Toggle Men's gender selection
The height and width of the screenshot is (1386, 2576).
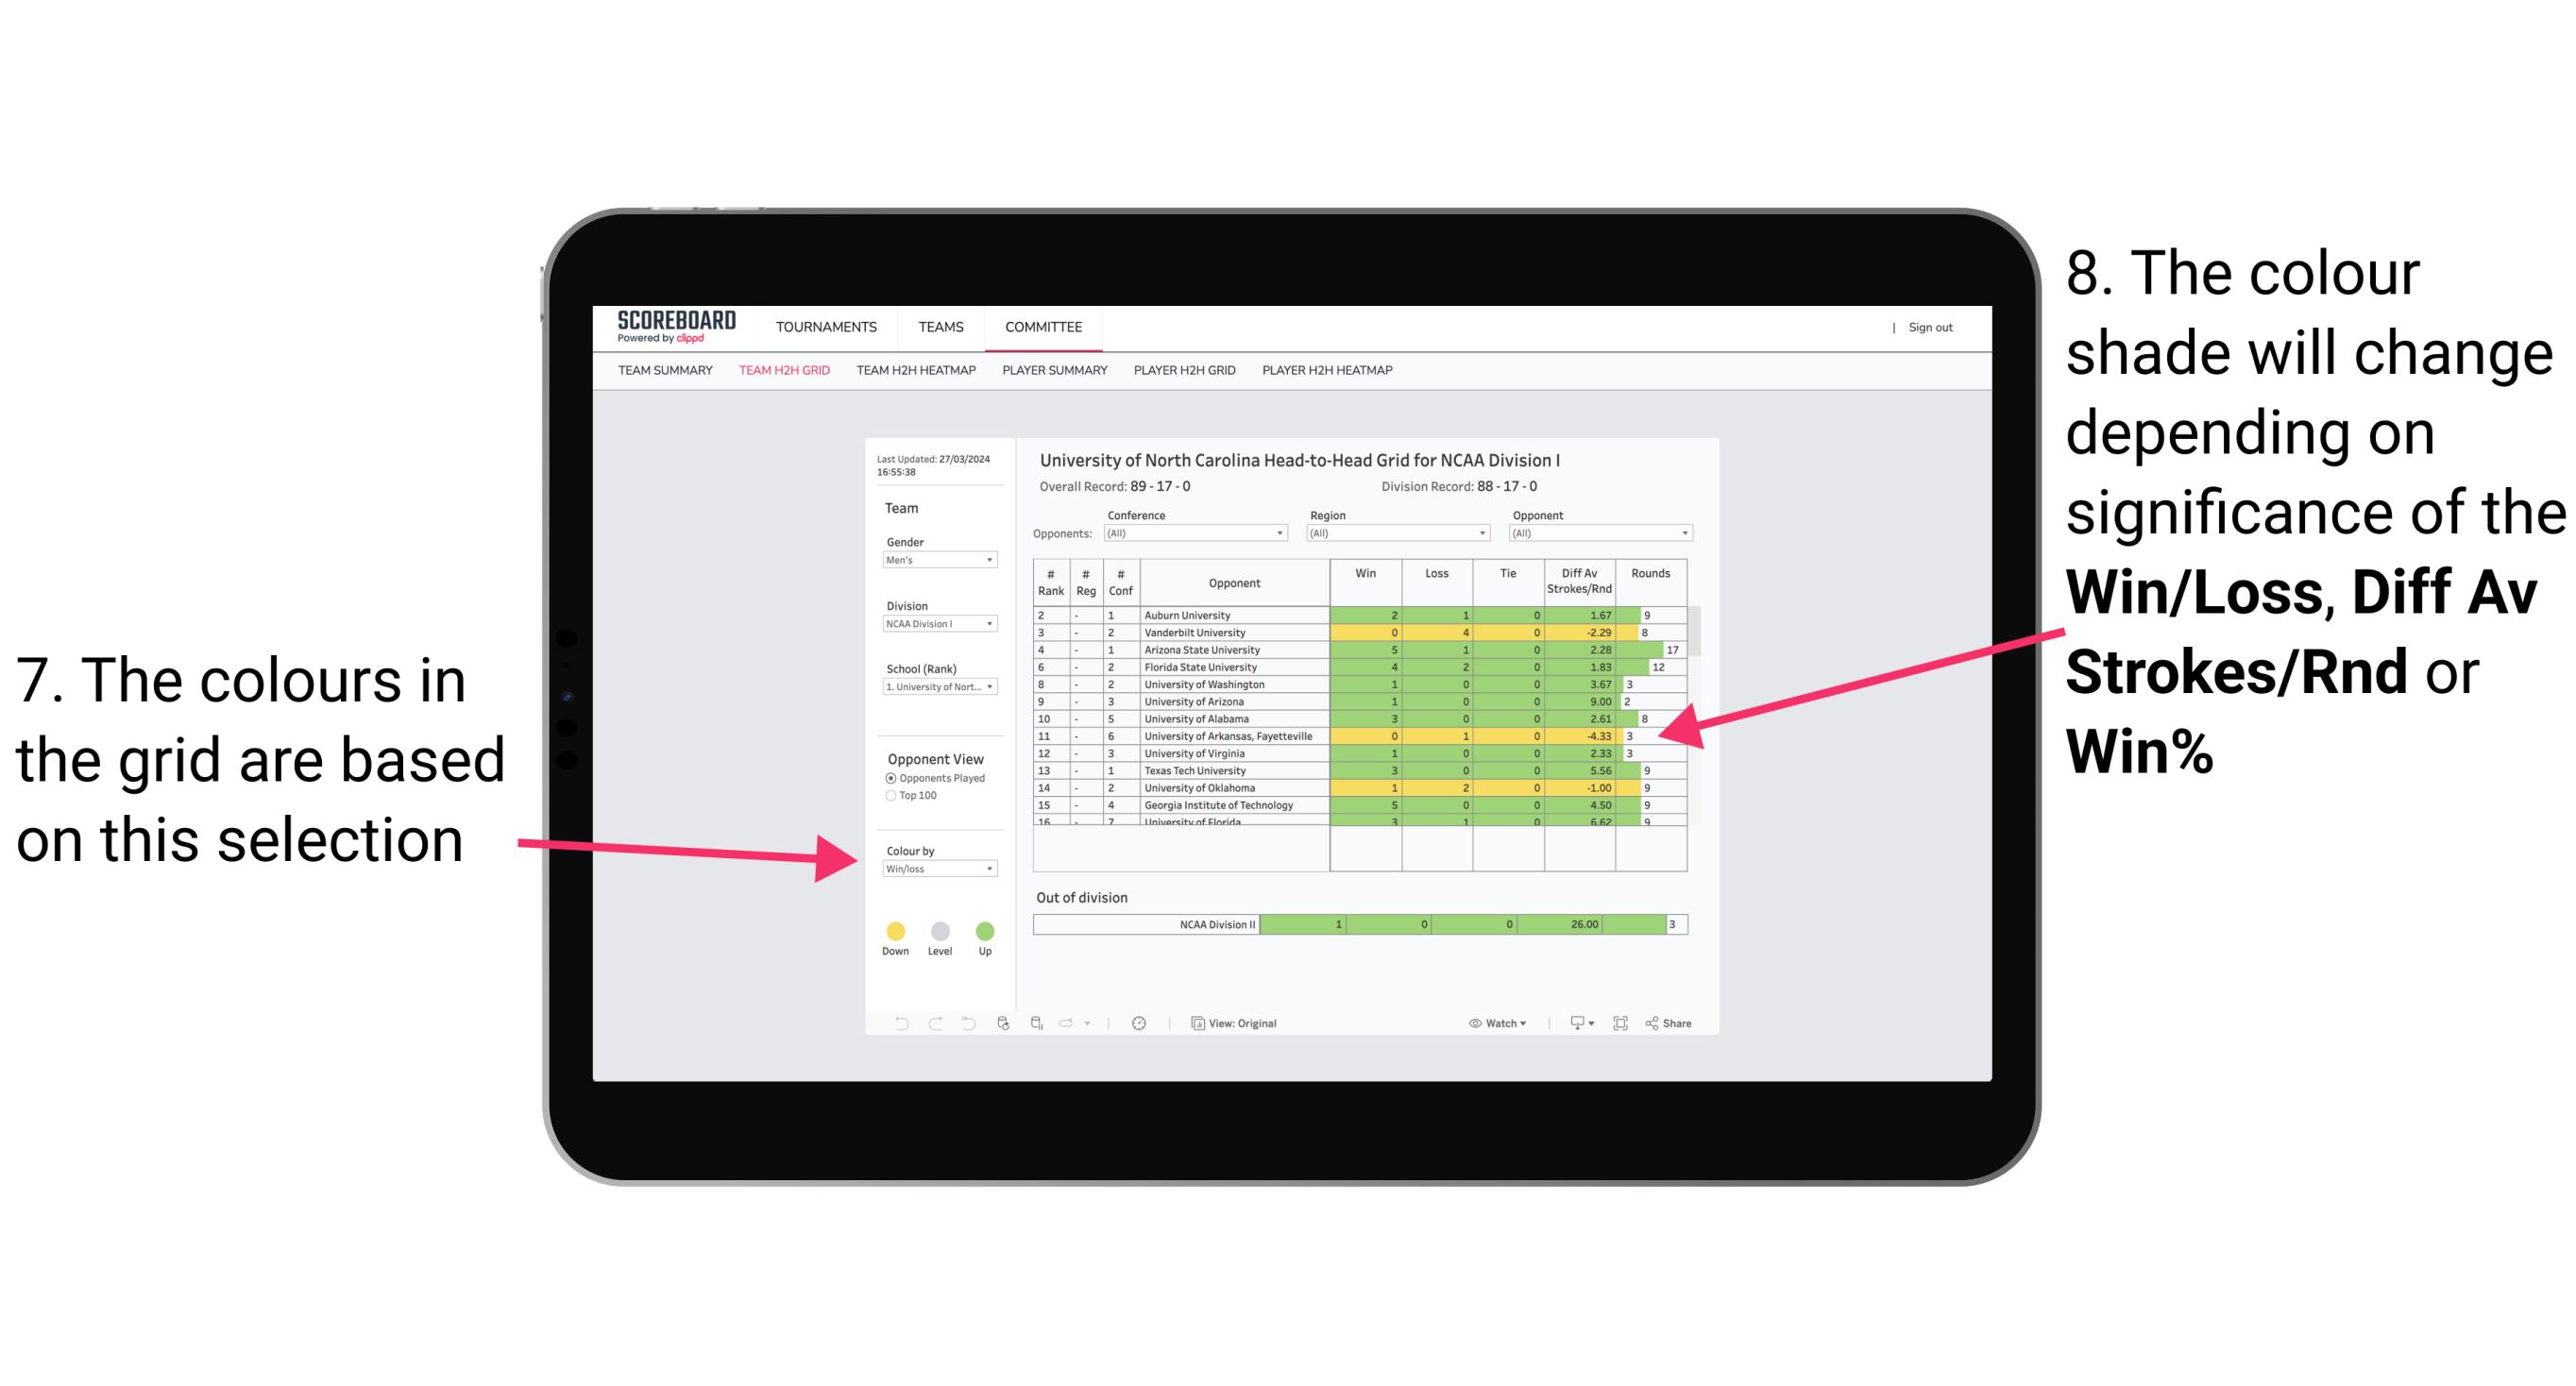click(x=936, y=562)
